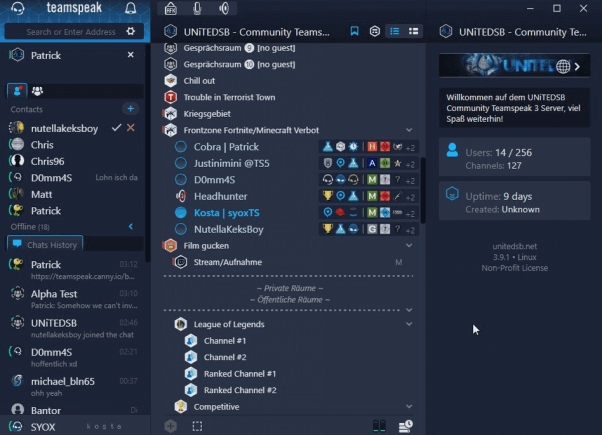
Task: Open the server chat icon next to bookmark
Action: 375,31
